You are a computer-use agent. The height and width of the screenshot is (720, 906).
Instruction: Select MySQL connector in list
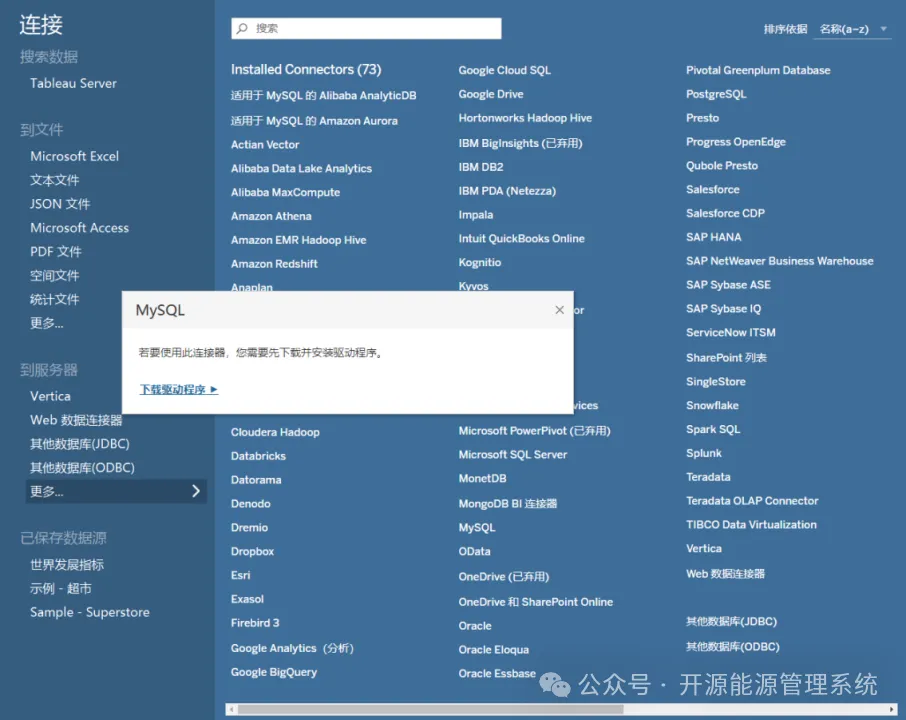click(477, 528)
